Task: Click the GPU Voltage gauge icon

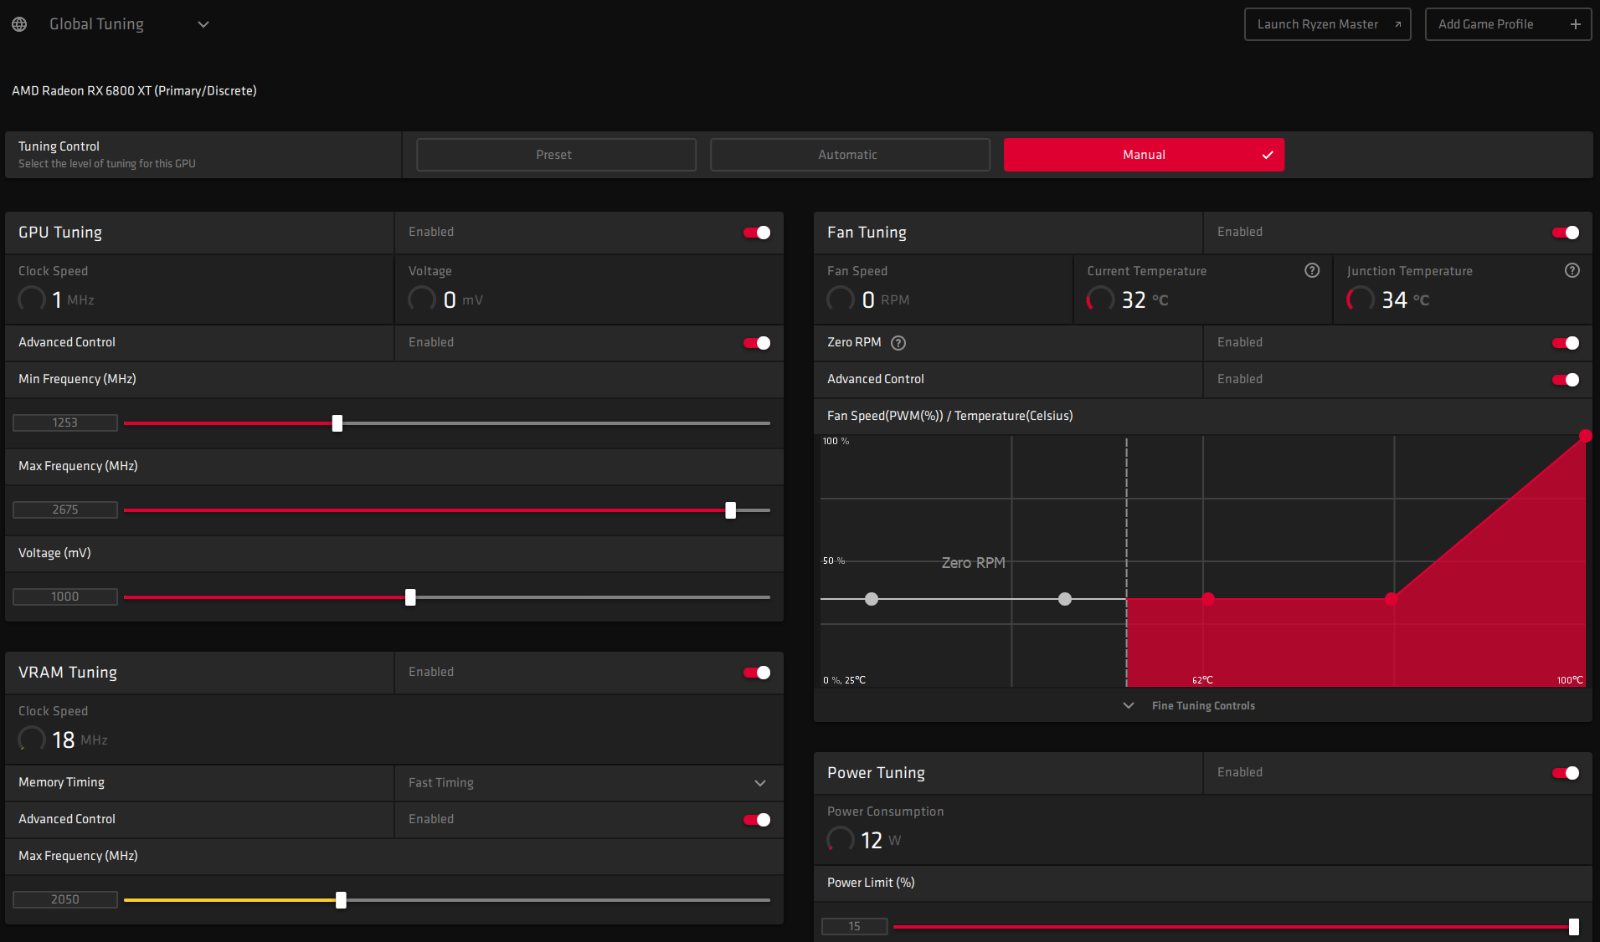Action: pos(422,299)
